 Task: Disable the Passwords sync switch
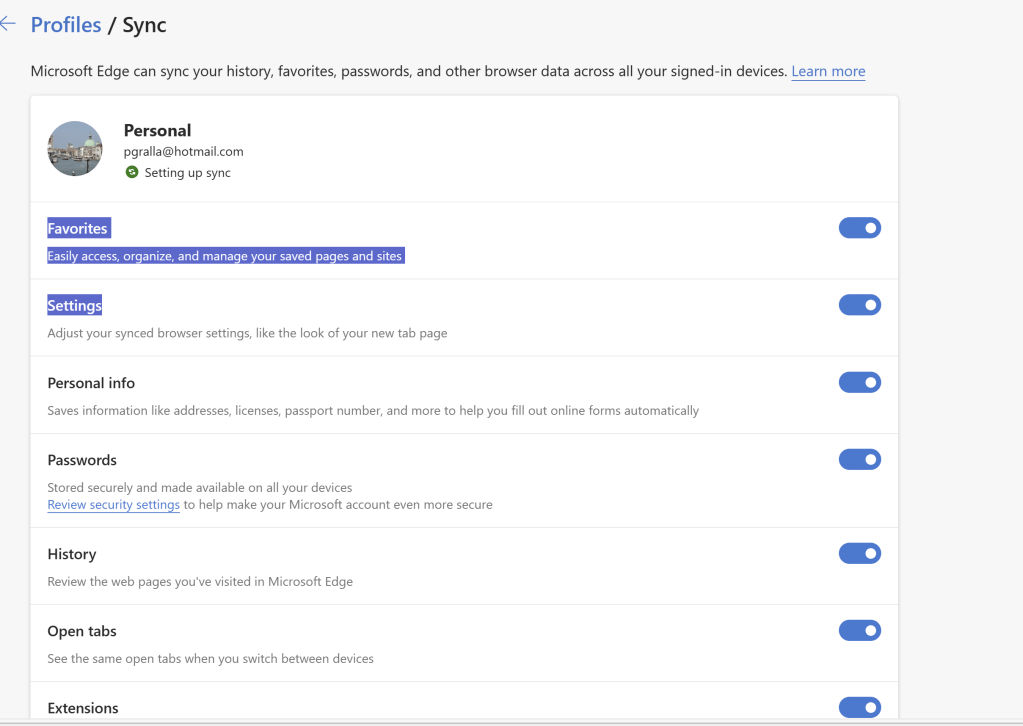coord(859,459)
